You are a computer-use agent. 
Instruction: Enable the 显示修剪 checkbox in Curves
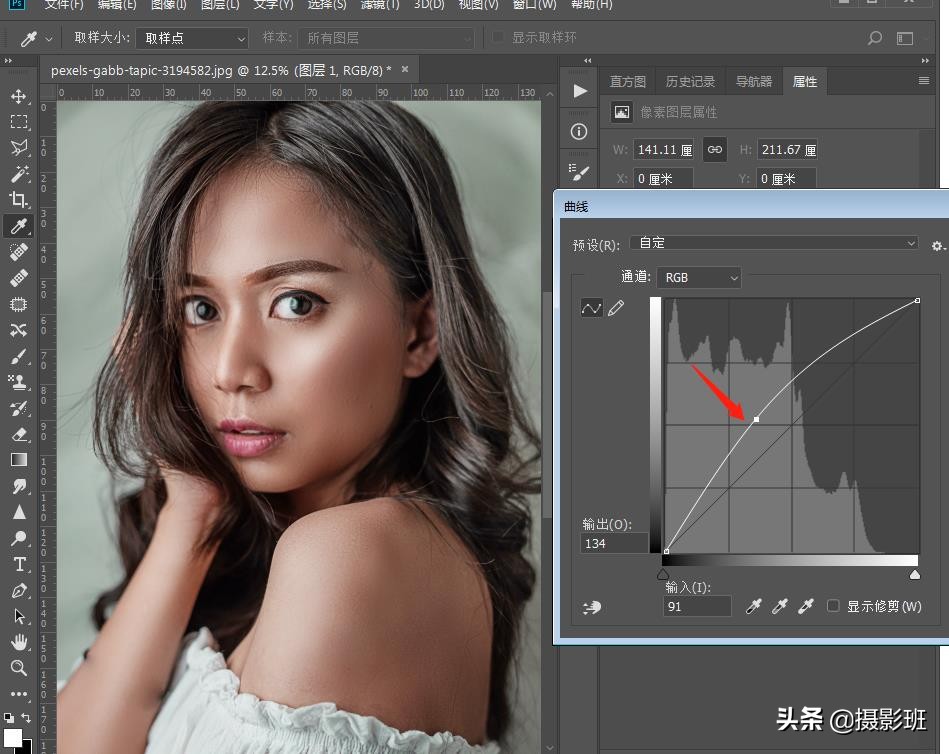pos(833,606)
